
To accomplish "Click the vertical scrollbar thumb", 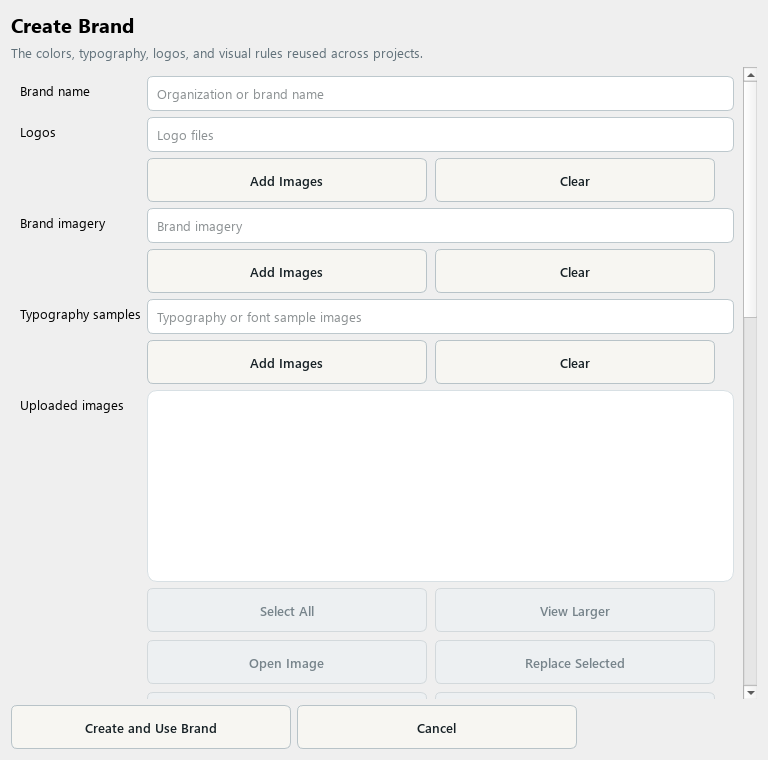I will click(x=750, y=199).
